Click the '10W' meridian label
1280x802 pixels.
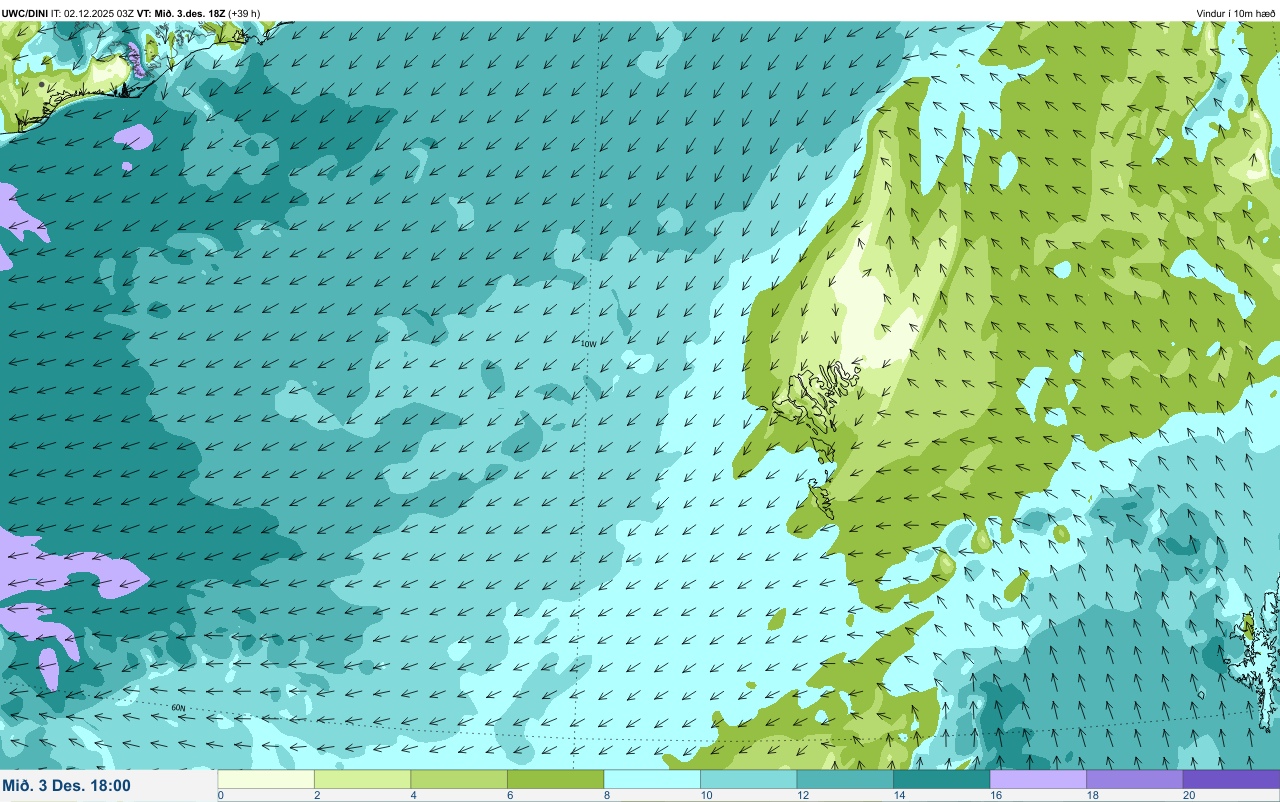point(588,344)
